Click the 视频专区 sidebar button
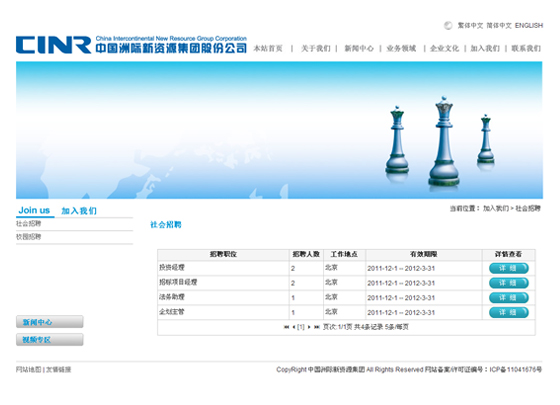Screen dimensions: 560x405 [x=50, y=340]
